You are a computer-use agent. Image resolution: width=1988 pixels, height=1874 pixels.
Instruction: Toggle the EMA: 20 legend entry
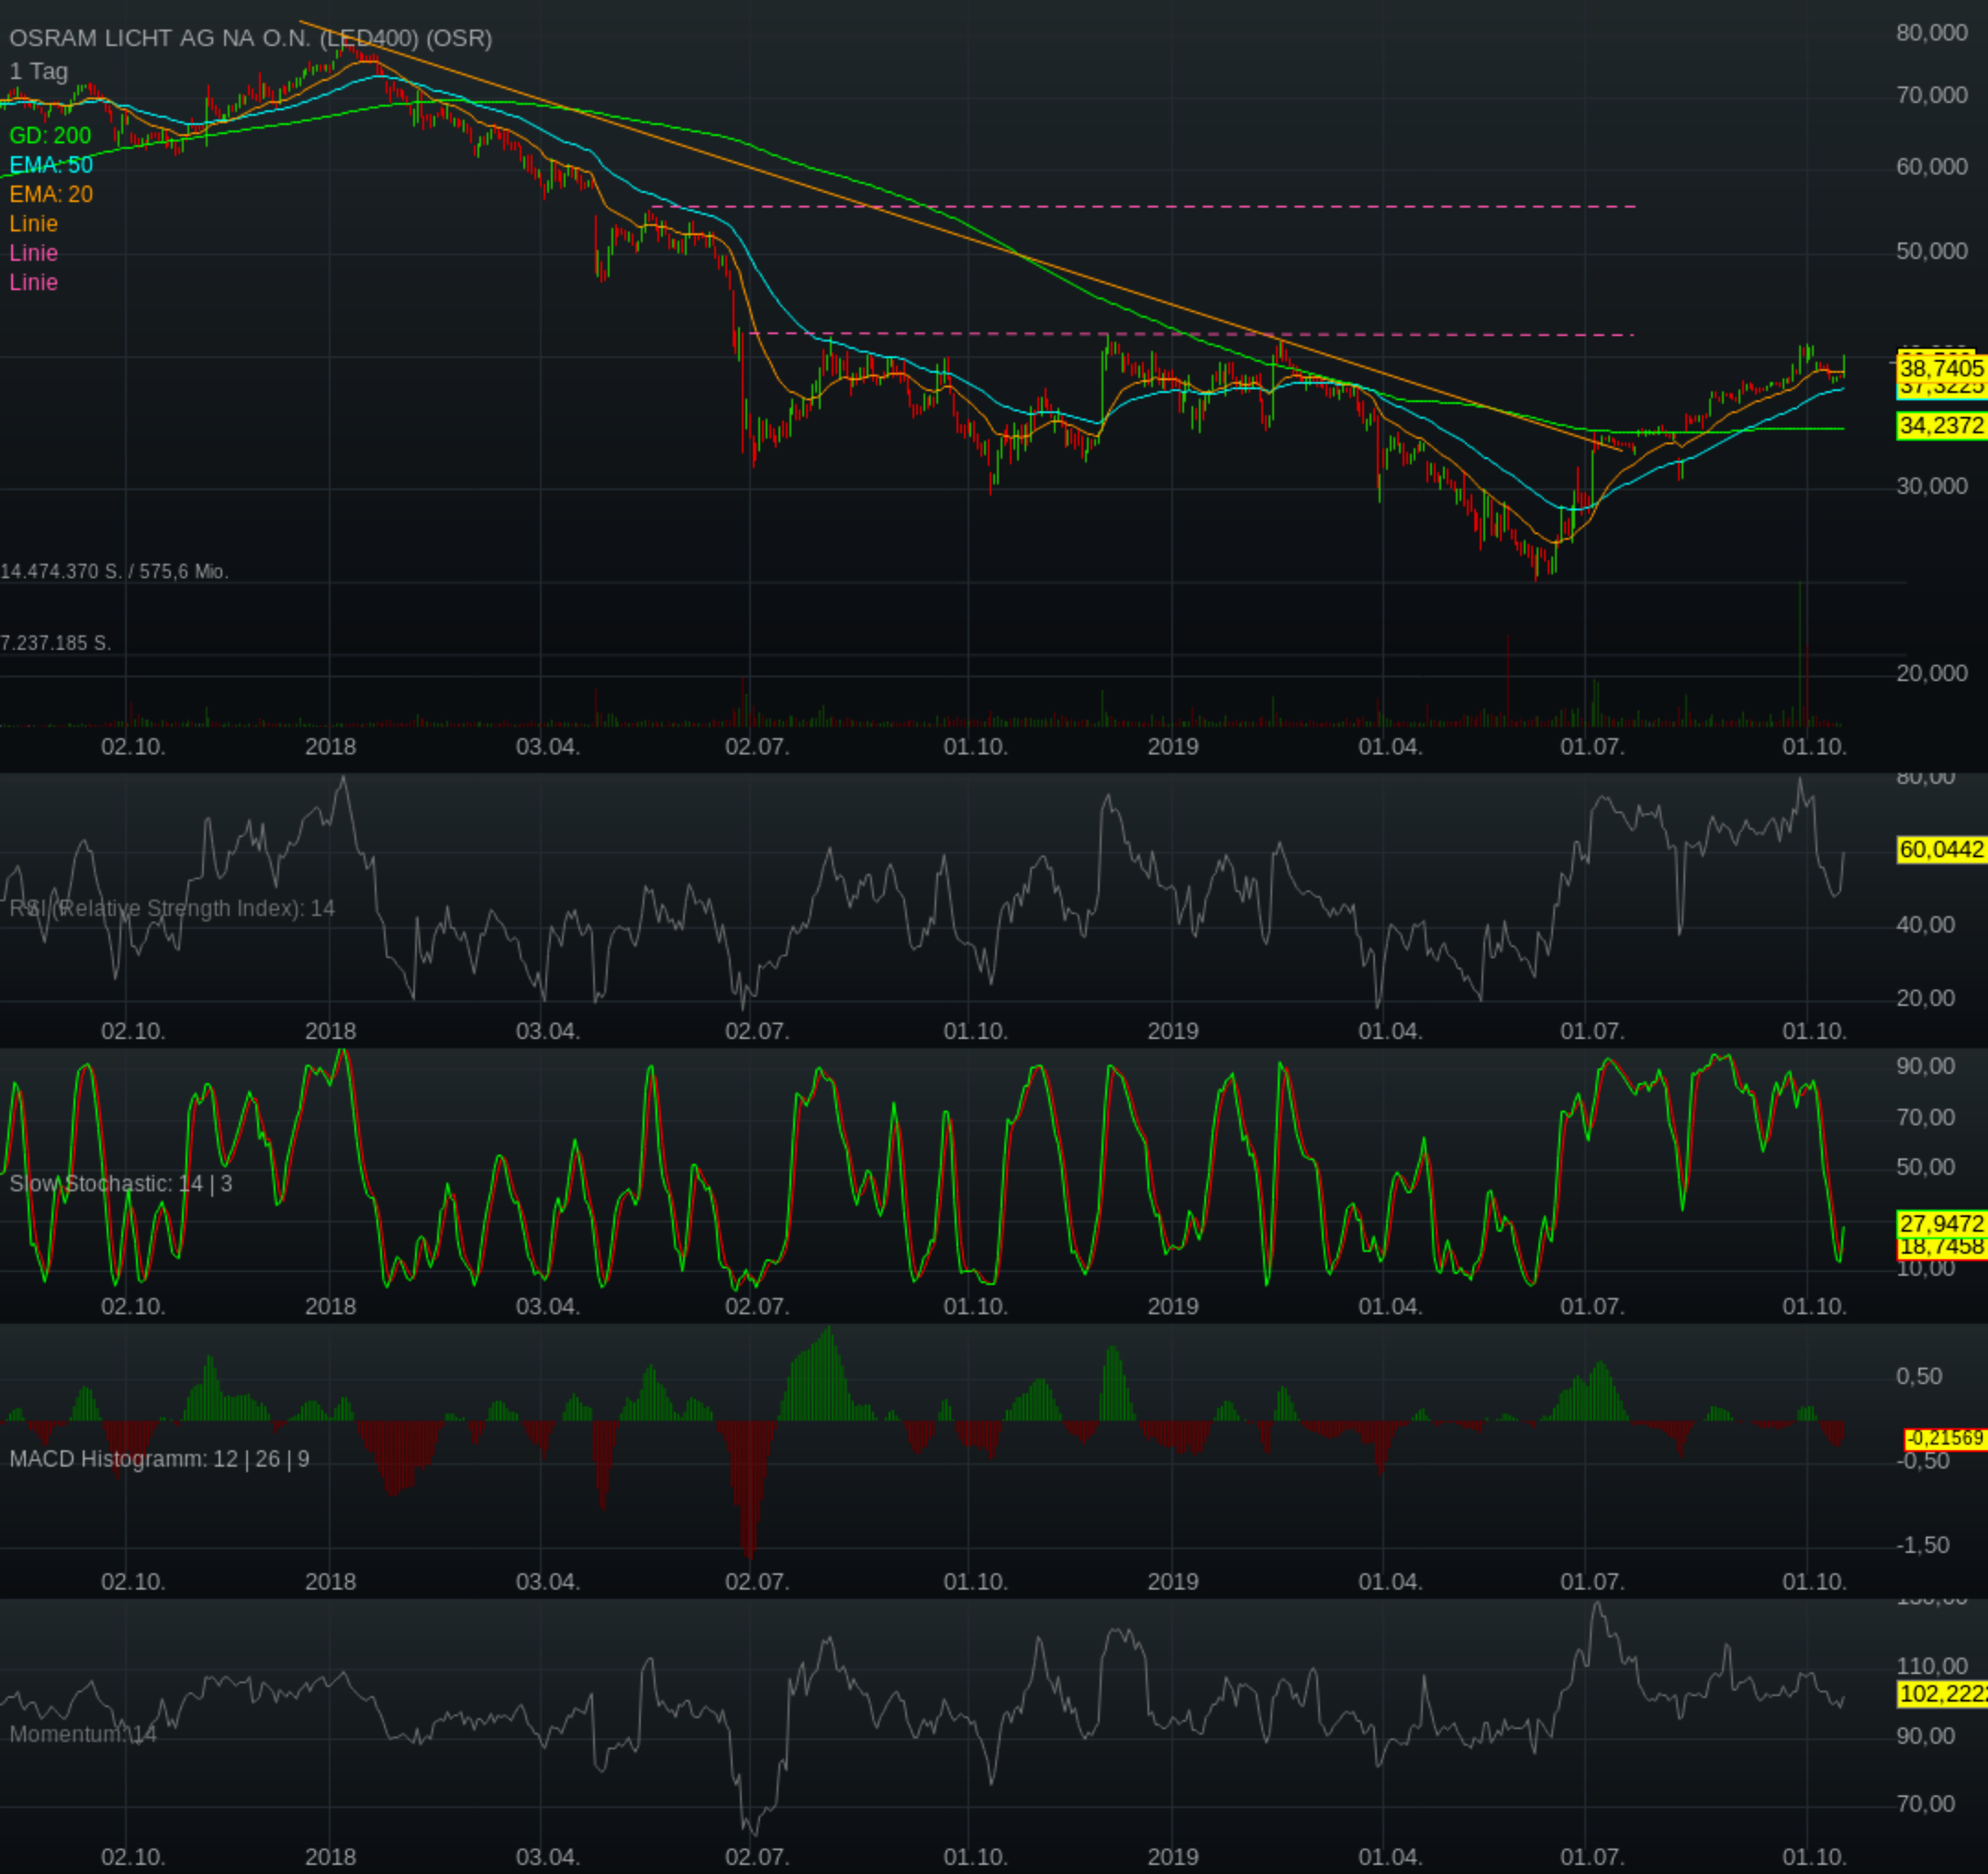coord(51,194)
